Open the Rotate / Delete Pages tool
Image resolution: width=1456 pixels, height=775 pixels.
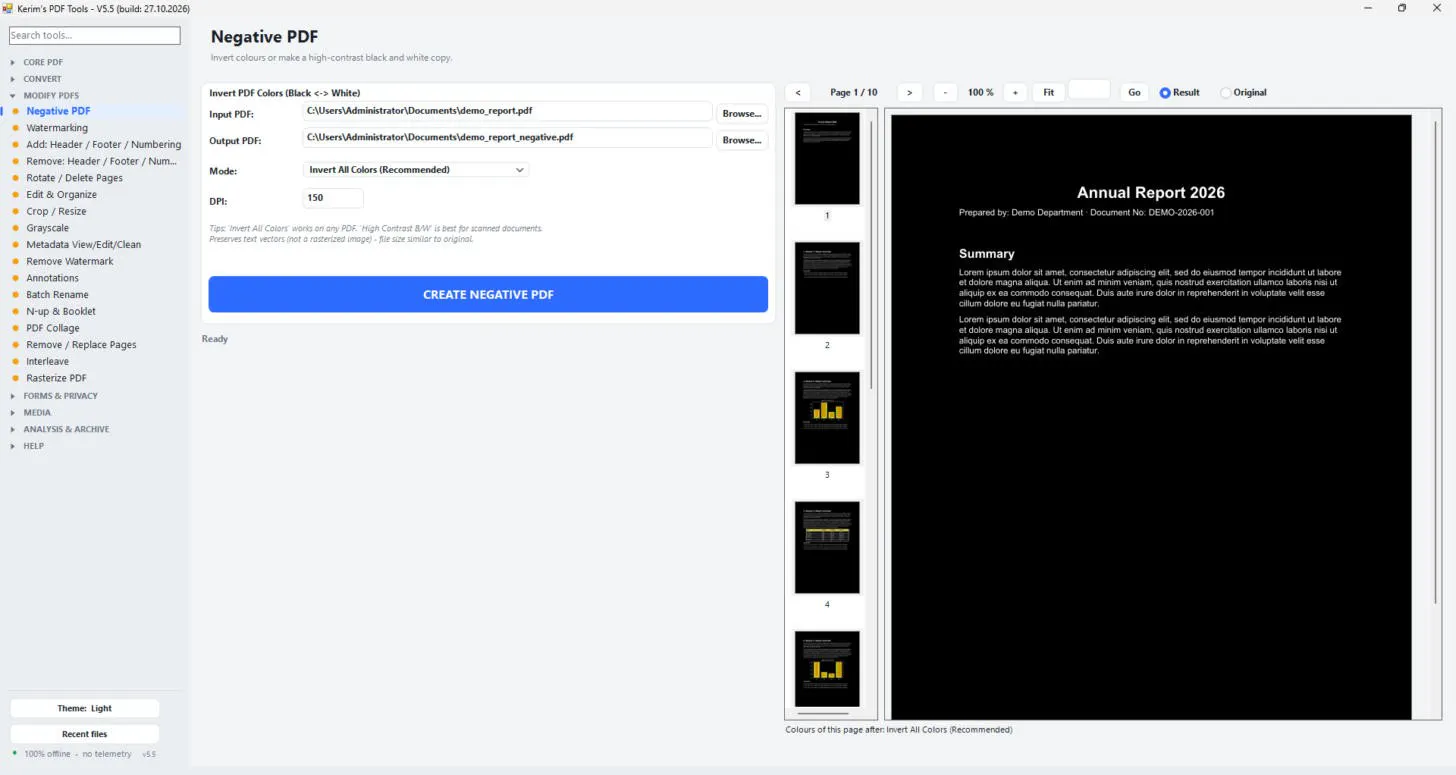(x=74, y=178)
